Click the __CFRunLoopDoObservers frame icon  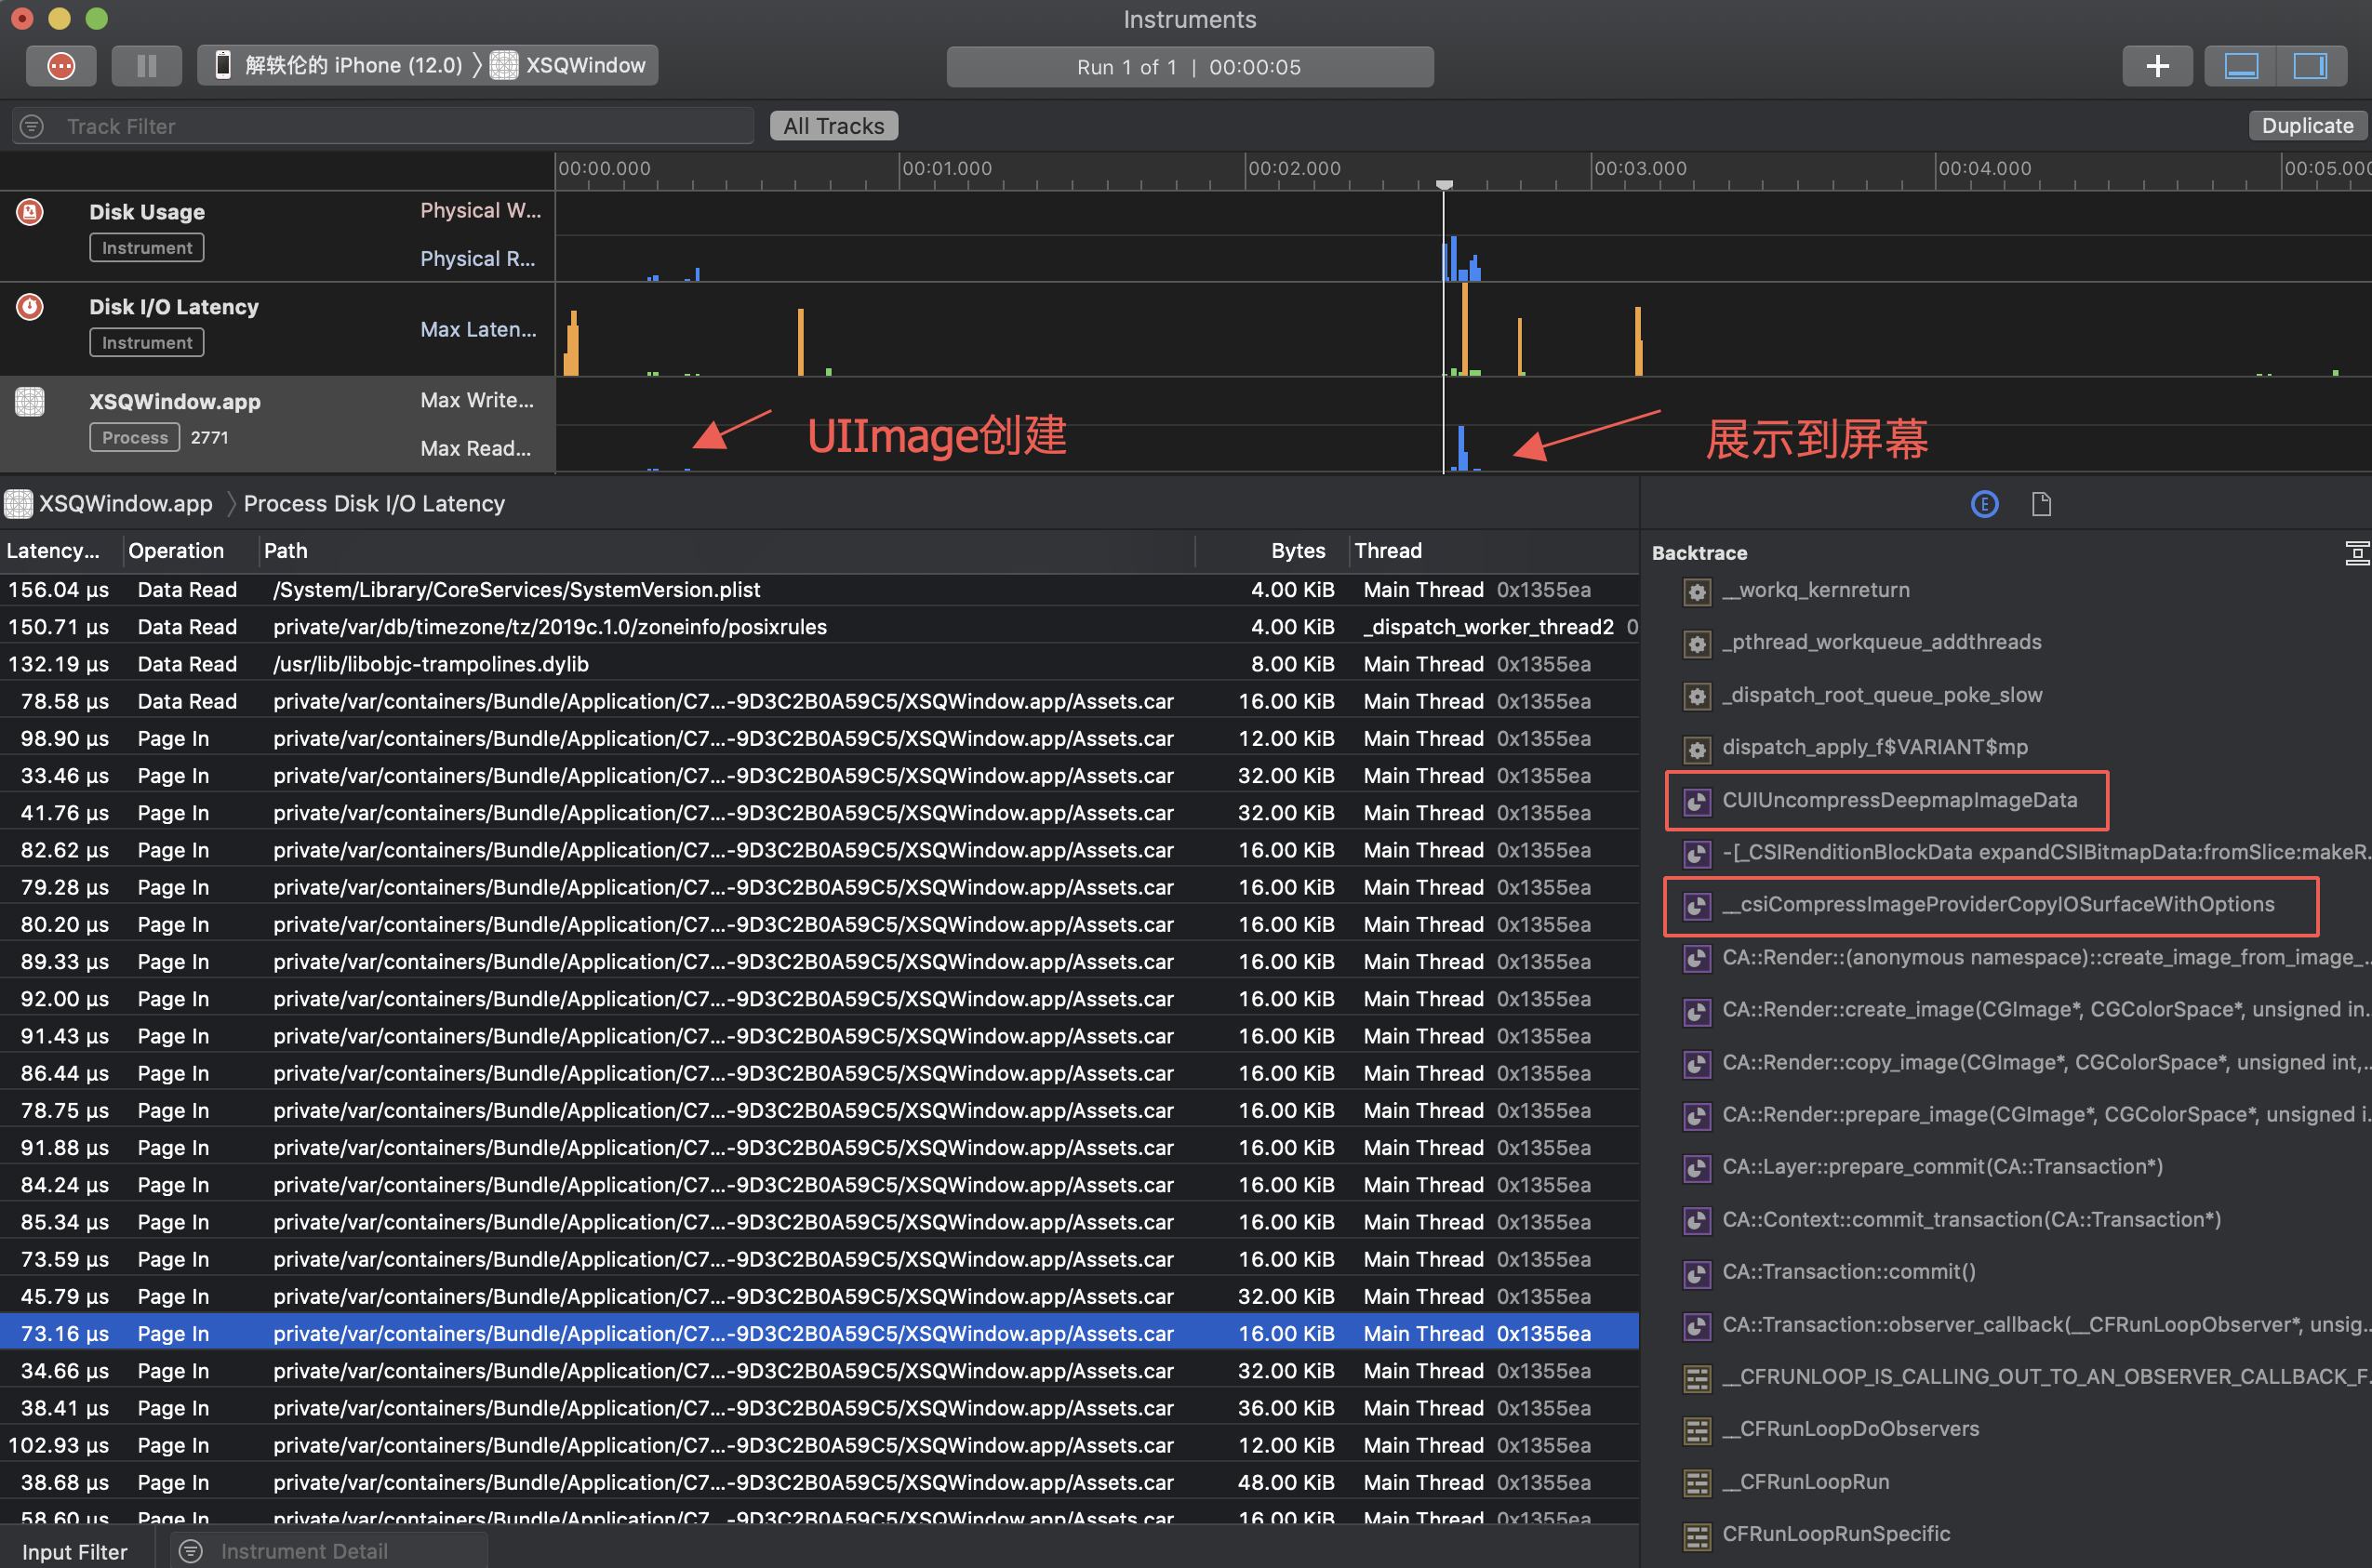pyautogui.click(x=1696, y=1431)
